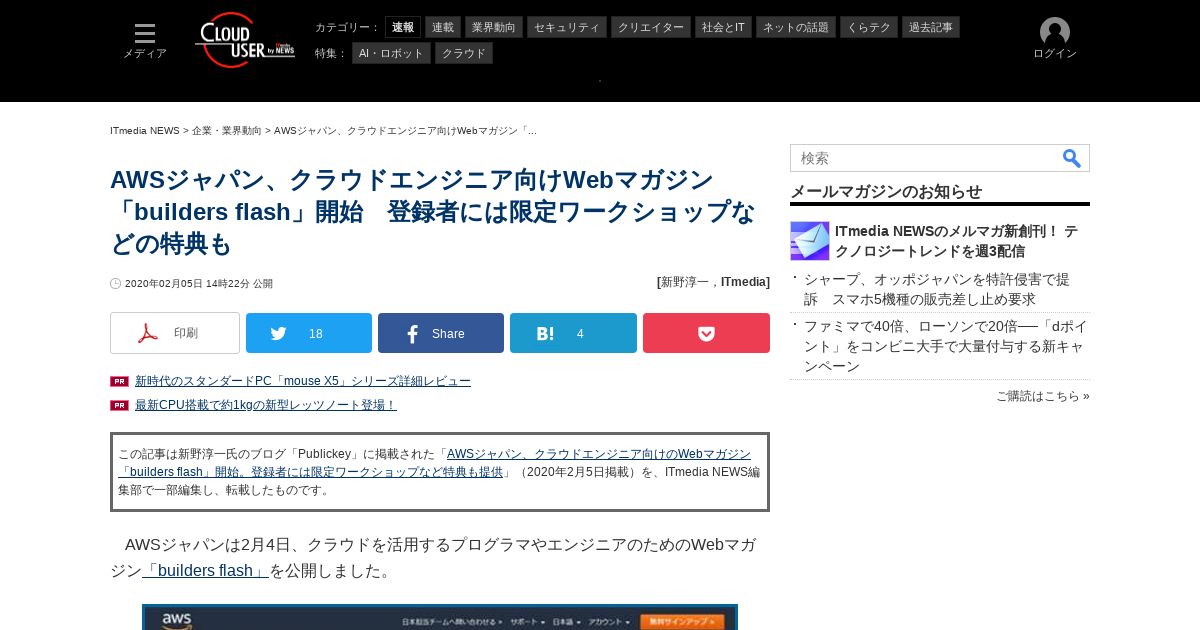Open the ネットの話題 category
Image resolution: width=1200 pixels, height=630 pixels.
(x=796, y=27)
